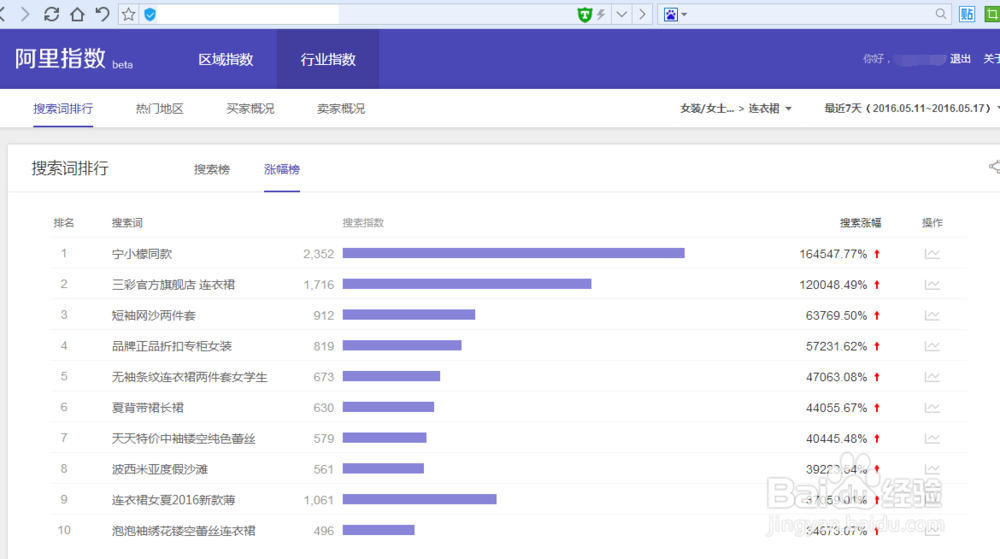Open trend chart for 夏背带裙长裙
The width and height of the screenshot is (1000, 559).
[932, 407]
